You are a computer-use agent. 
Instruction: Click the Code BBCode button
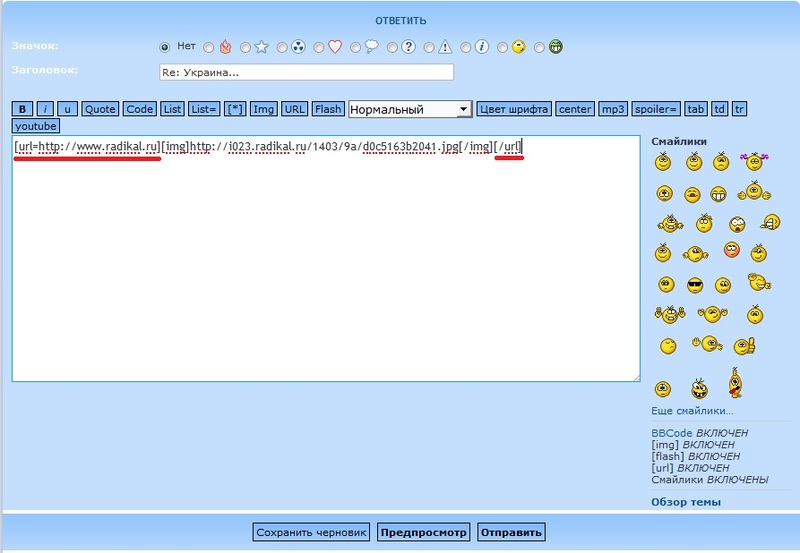coord(140,109)
